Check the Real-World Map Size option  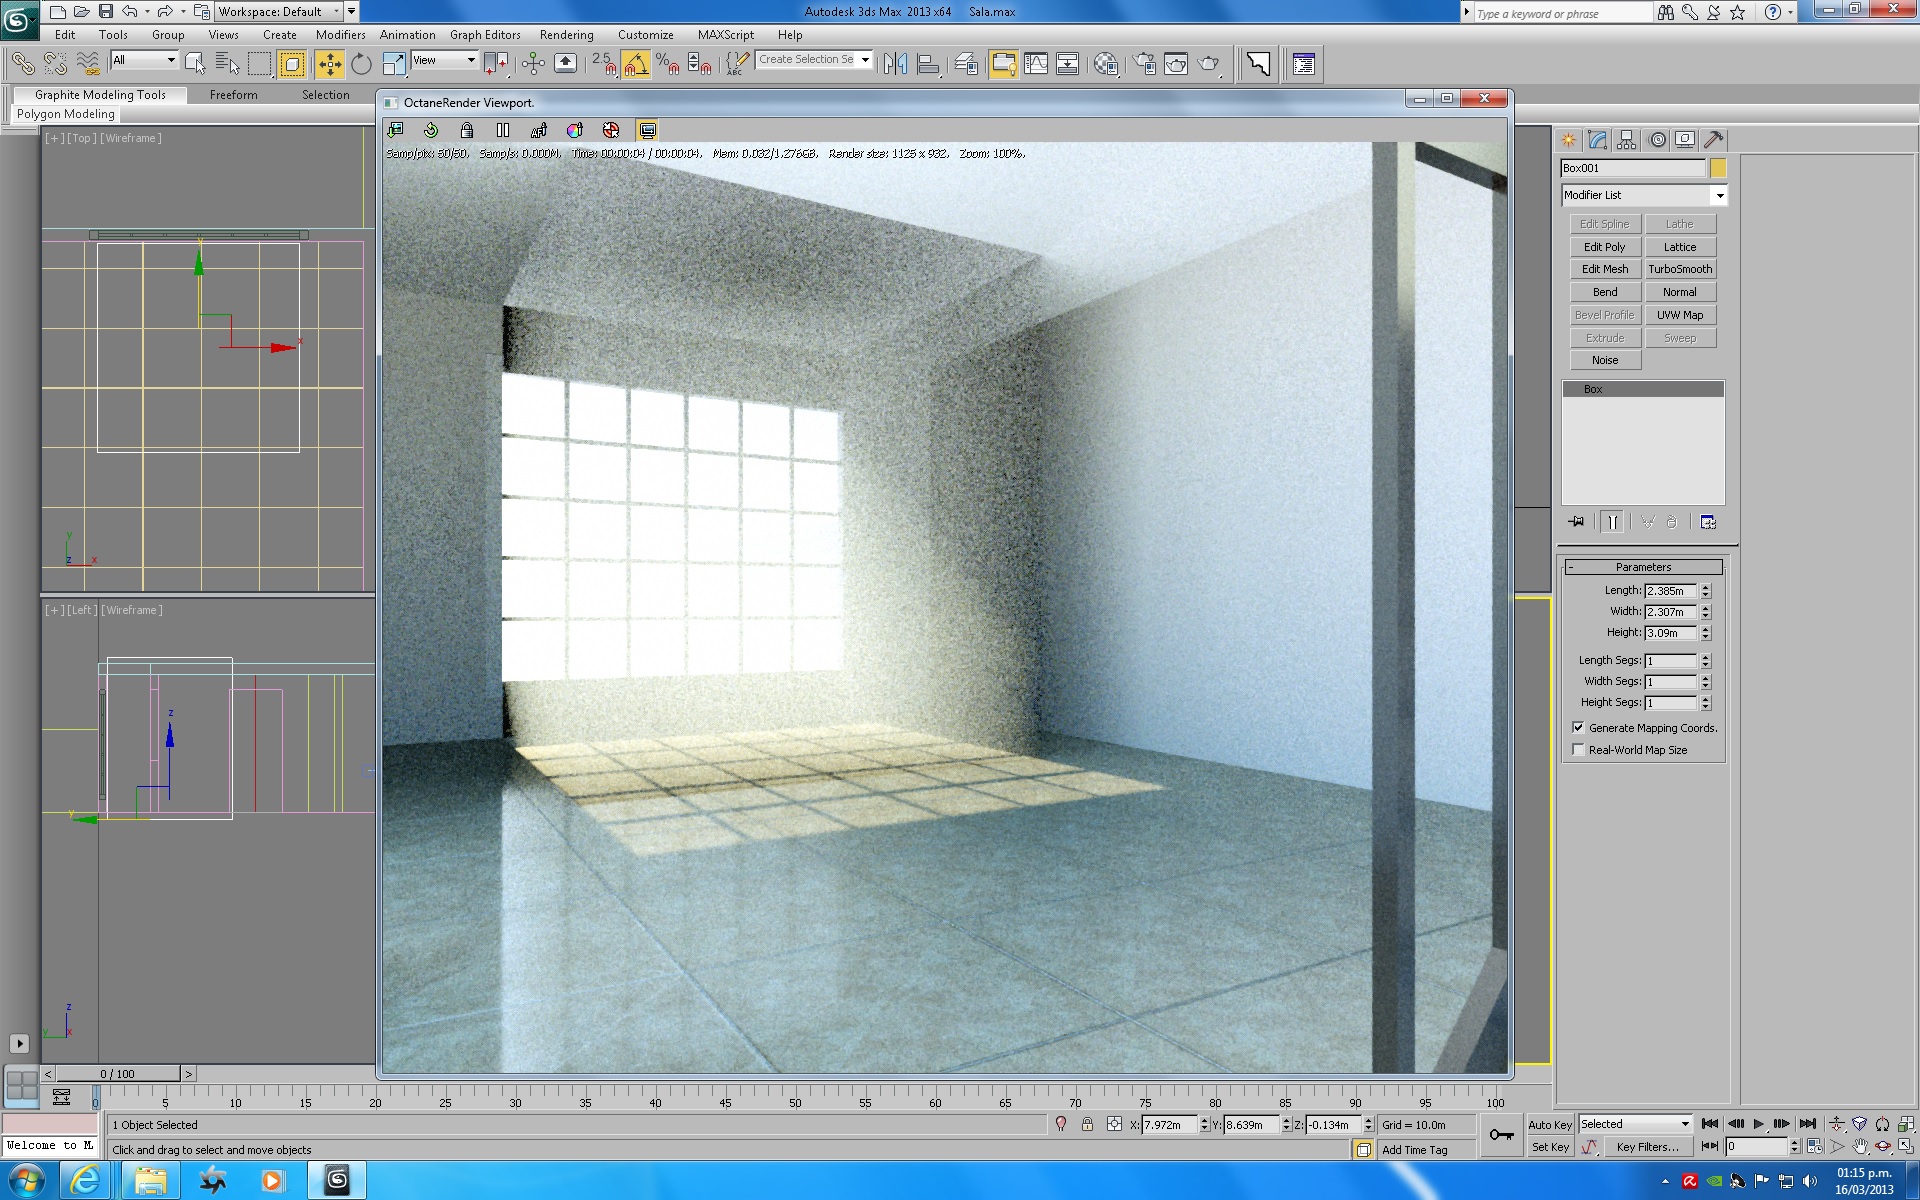(1579, 750)
